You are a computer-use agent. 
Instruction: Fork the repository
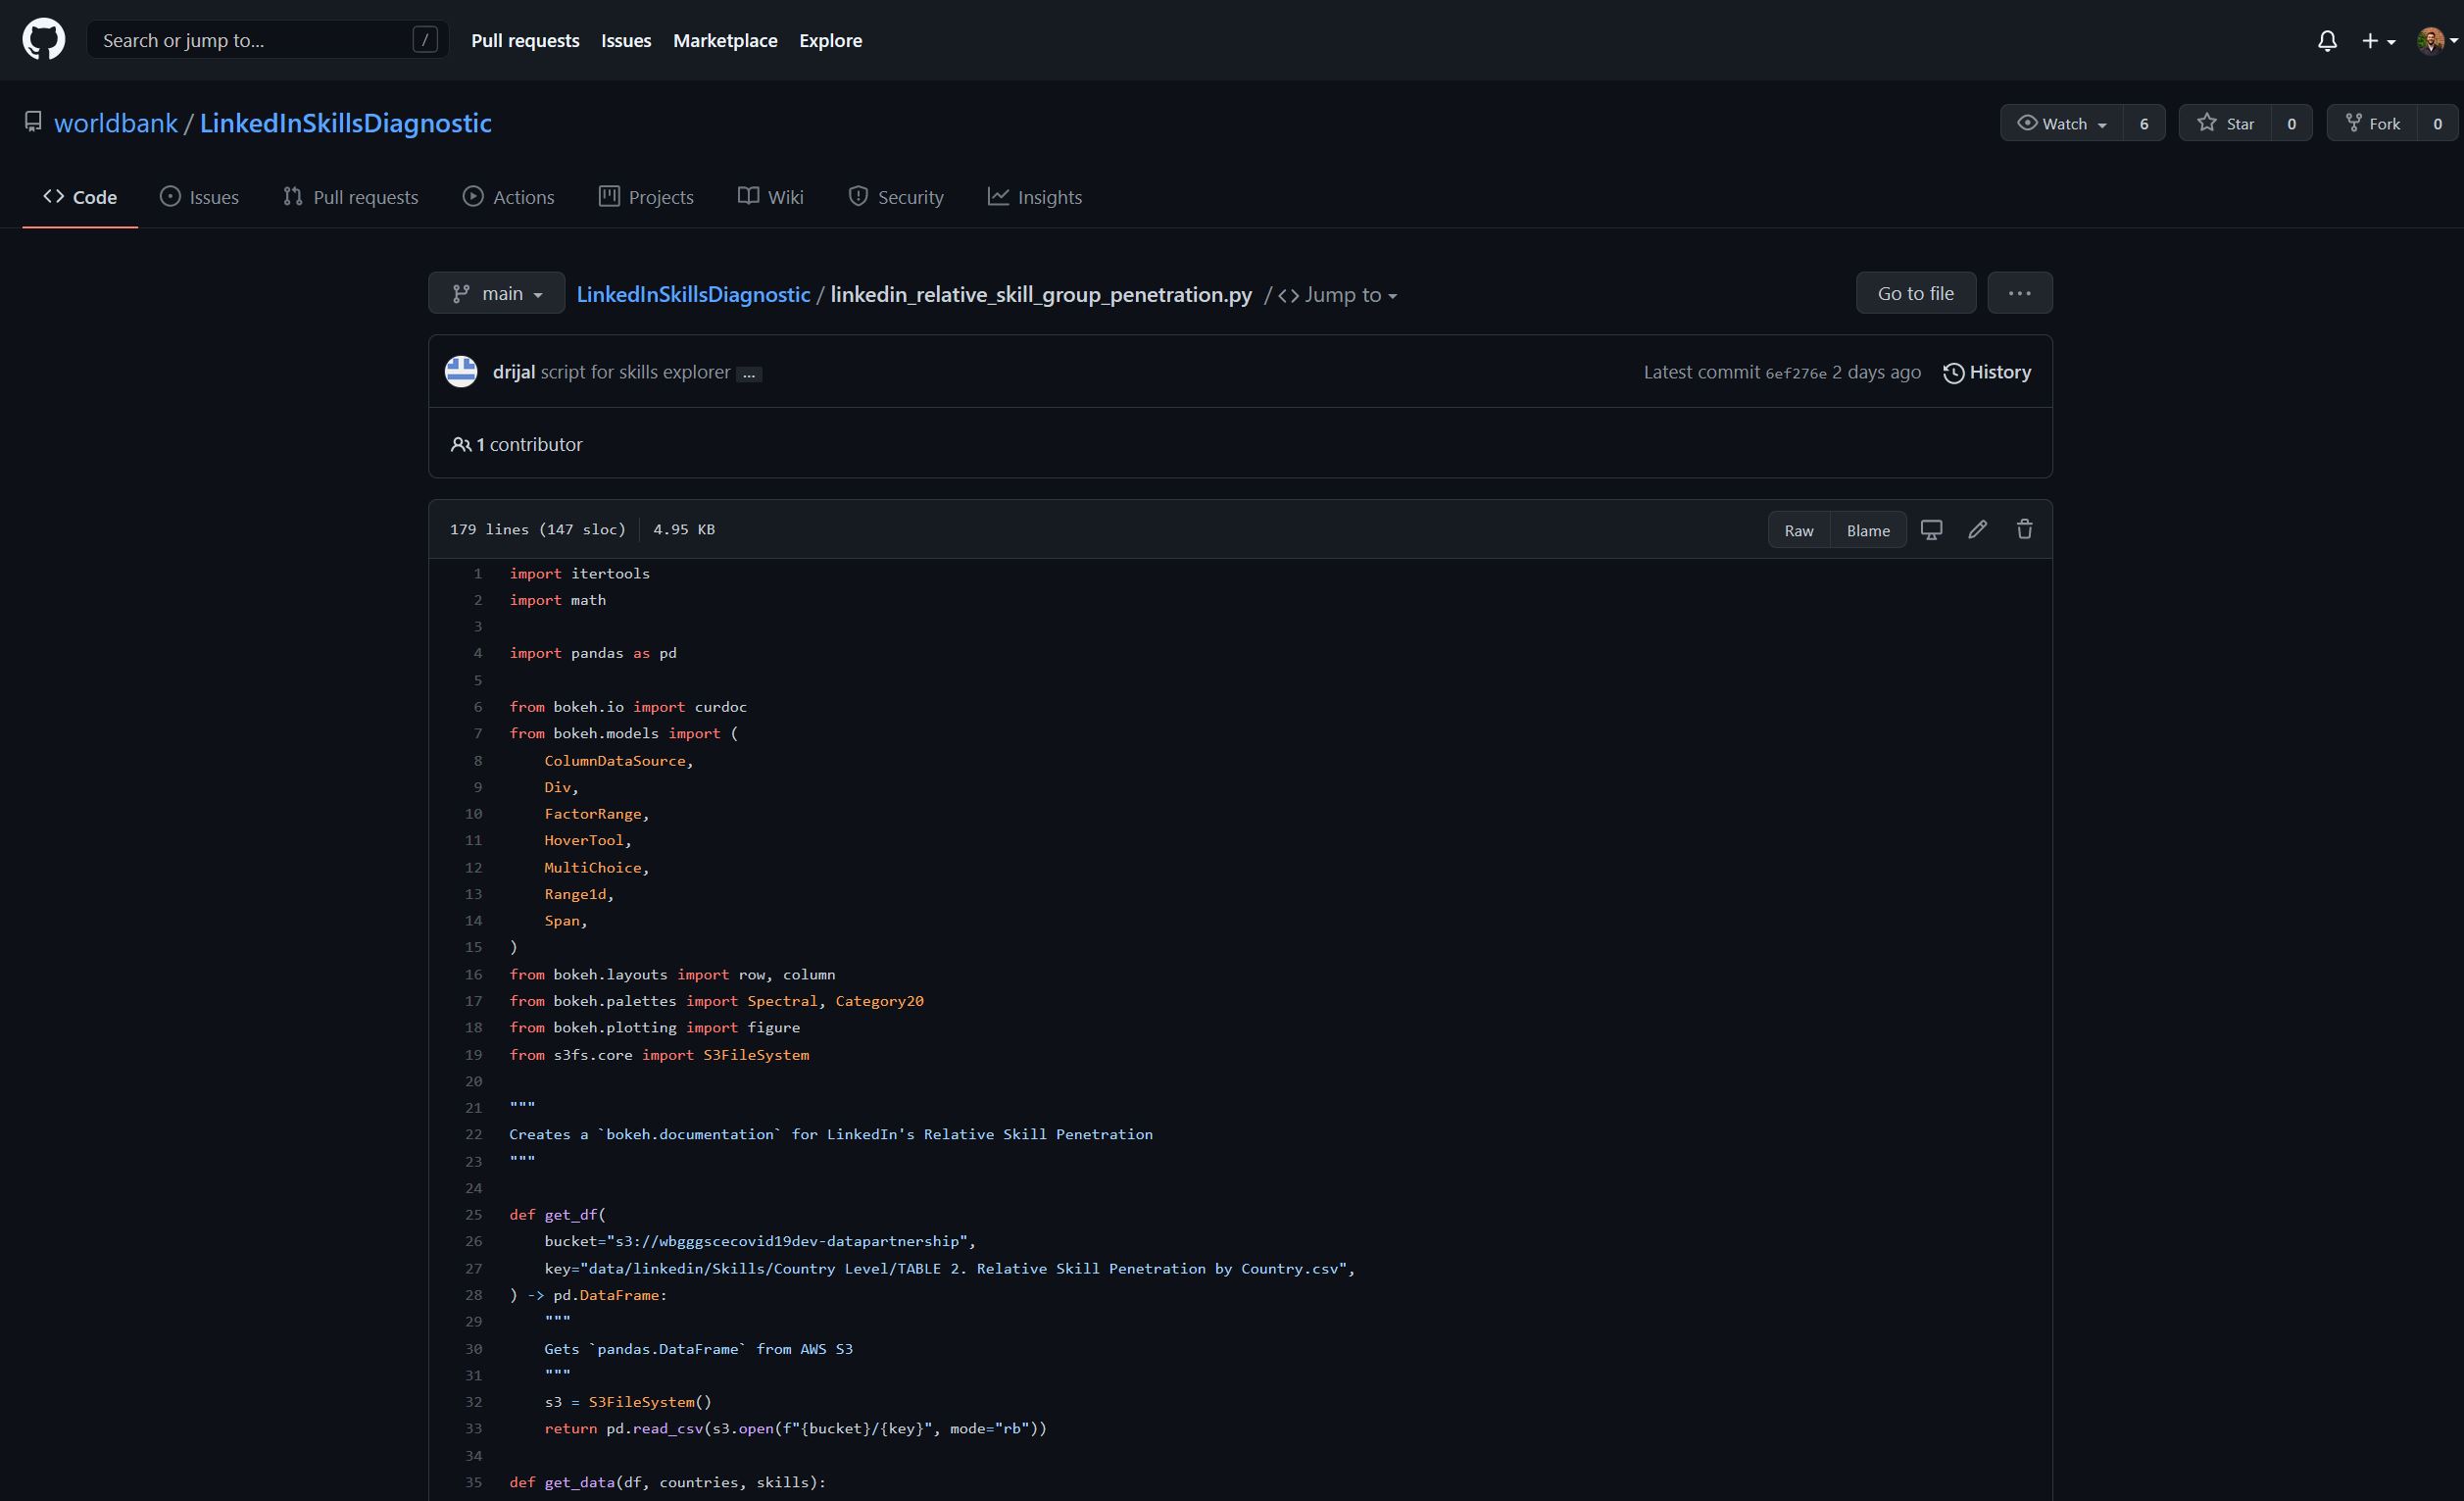pos(2373,123)
